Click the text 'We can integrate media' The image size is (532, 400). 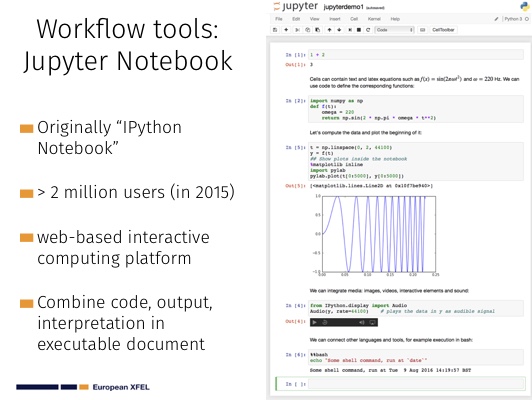point(389,291)
